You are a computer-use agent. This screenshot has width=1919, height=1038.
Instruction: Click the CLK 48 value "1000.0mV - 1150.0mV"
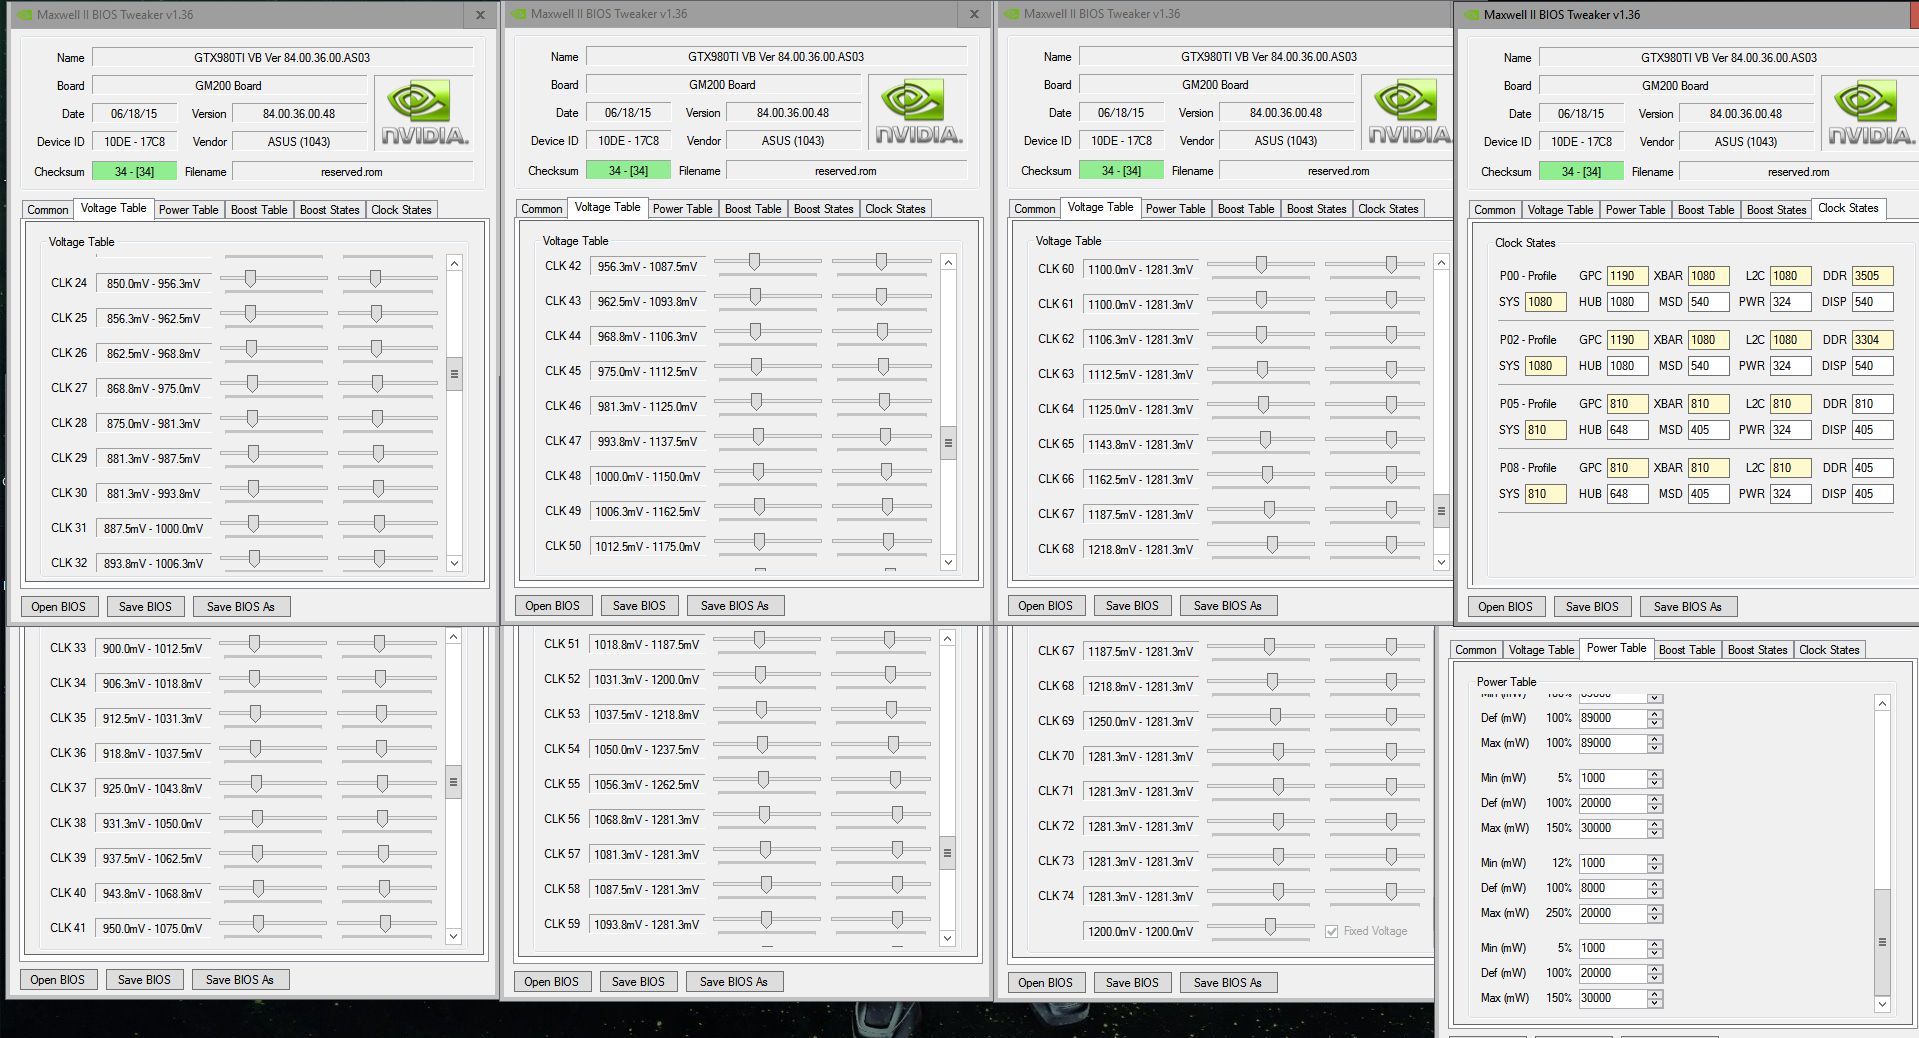pyautogui.click(x=648, y=477)
